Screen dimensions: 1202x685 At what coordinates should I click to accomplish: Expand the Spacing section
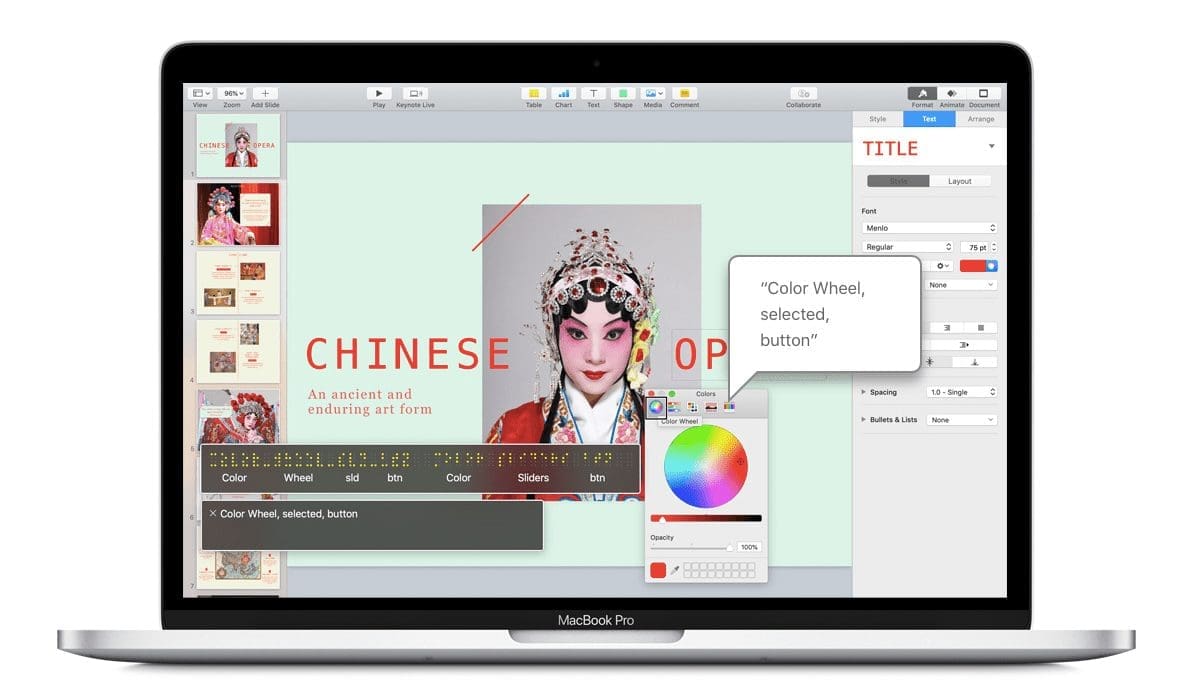pos(864,392)
